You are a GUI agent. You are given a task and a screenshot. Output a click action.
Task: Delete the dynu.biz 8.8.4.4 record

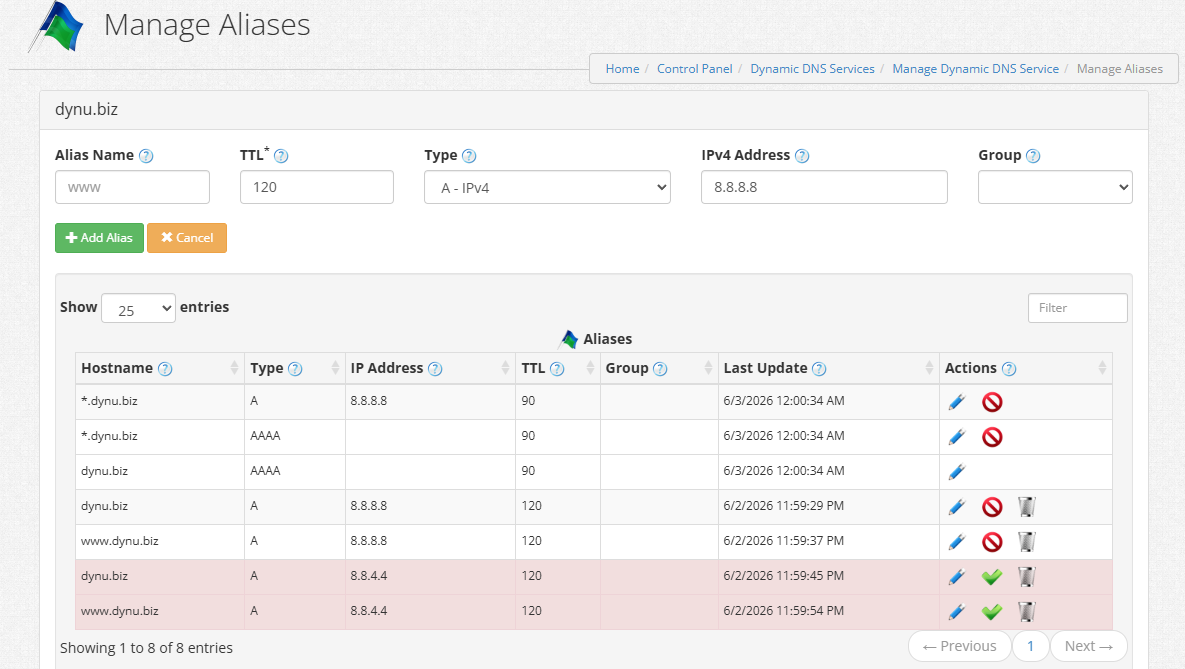pyautogui.click(x=1026, y=577)
